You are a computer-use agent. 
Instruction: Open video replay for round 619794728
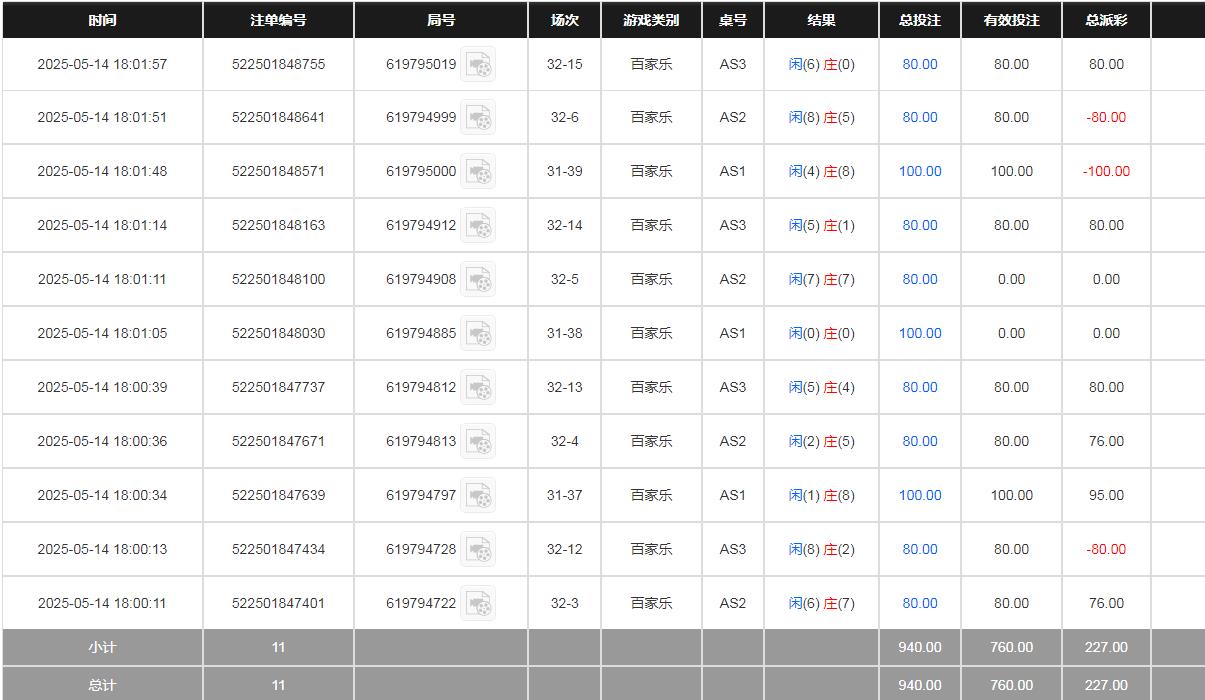pyautogui.click(x=478, y=550)
